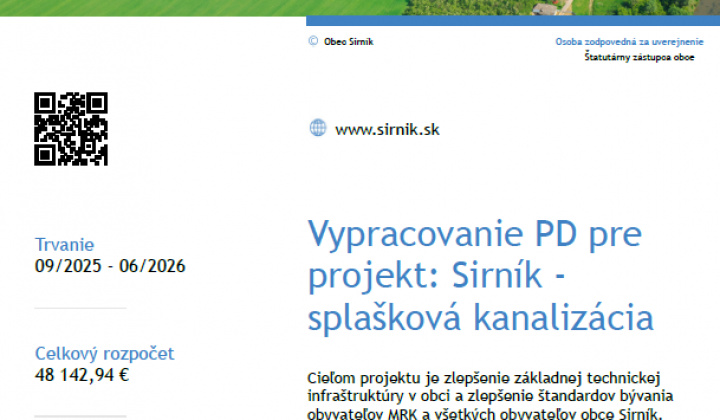Click the paragraph starting 'Cieľom projektu je'

[x=490, y=396]
